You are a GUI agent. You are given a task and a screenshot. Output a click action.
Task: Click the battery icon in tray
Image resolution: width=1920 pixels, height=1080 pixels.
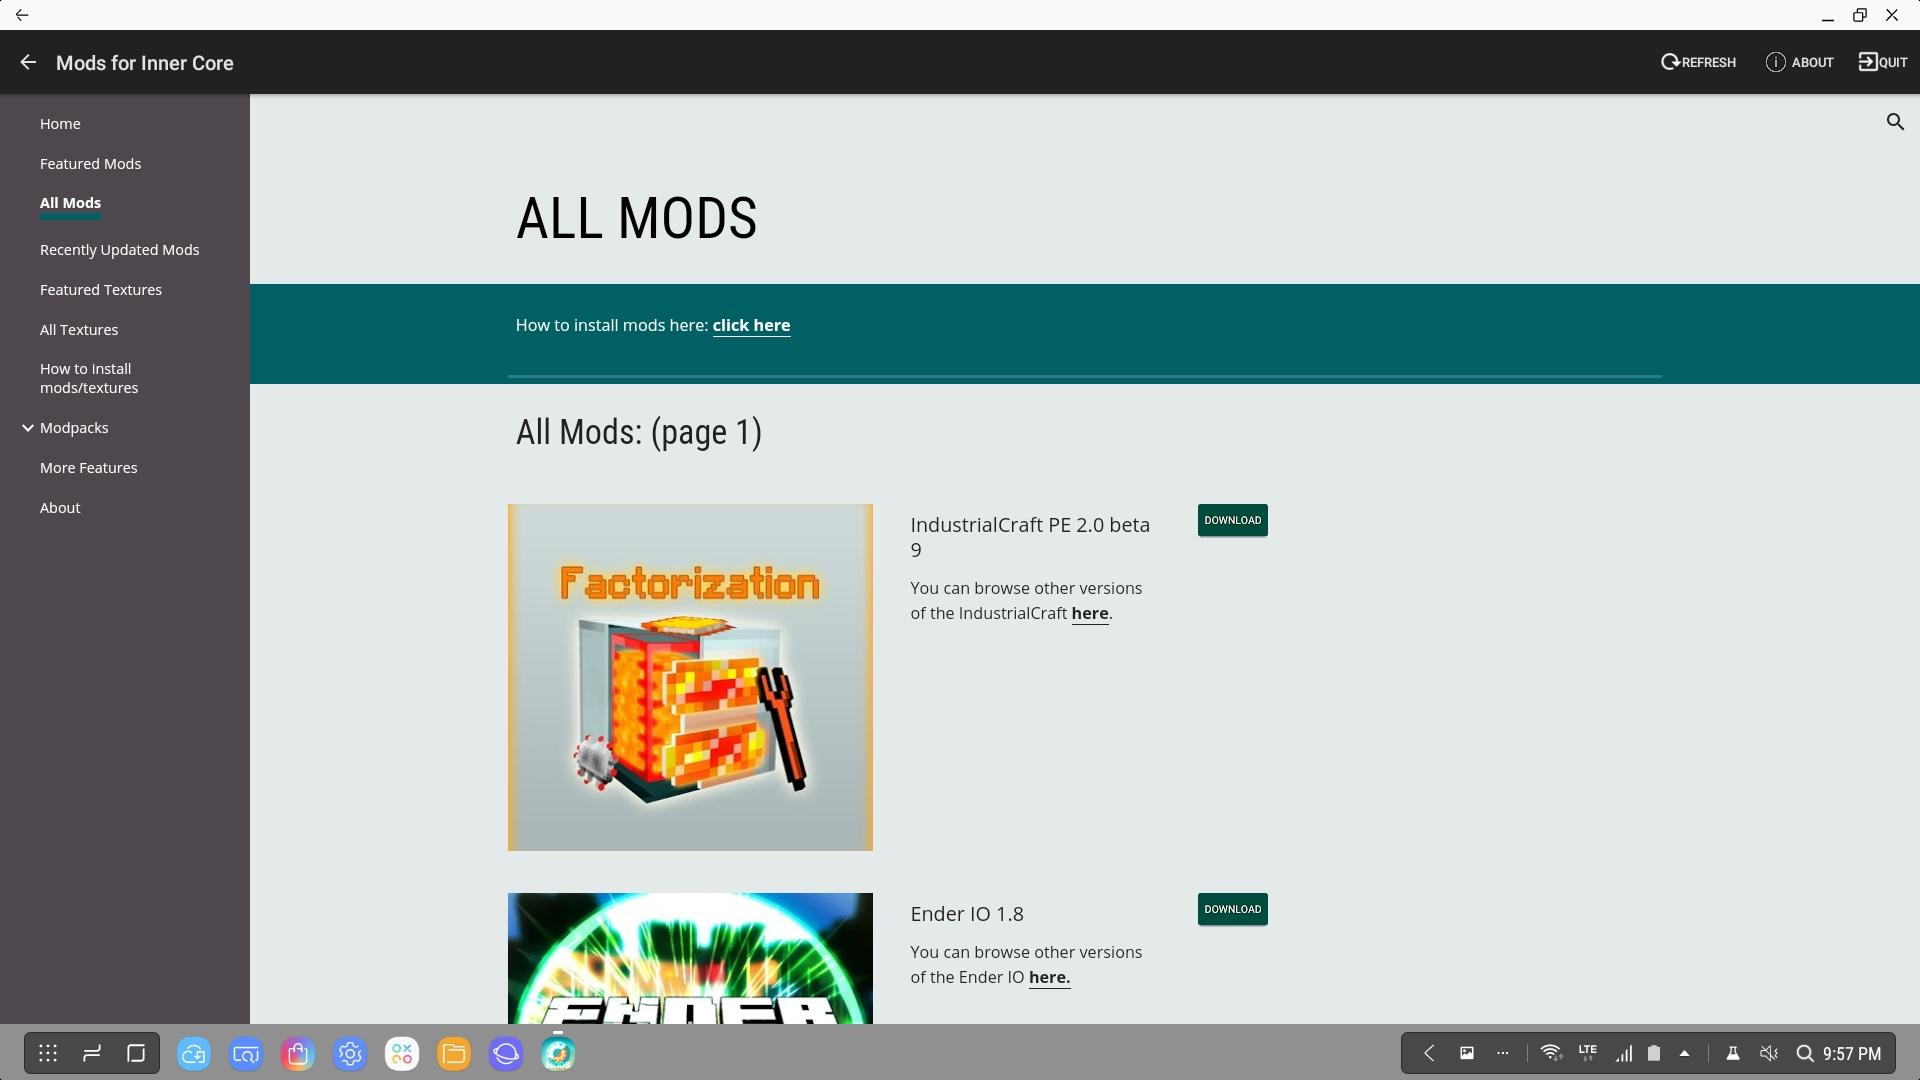tap(1654, 1053)
